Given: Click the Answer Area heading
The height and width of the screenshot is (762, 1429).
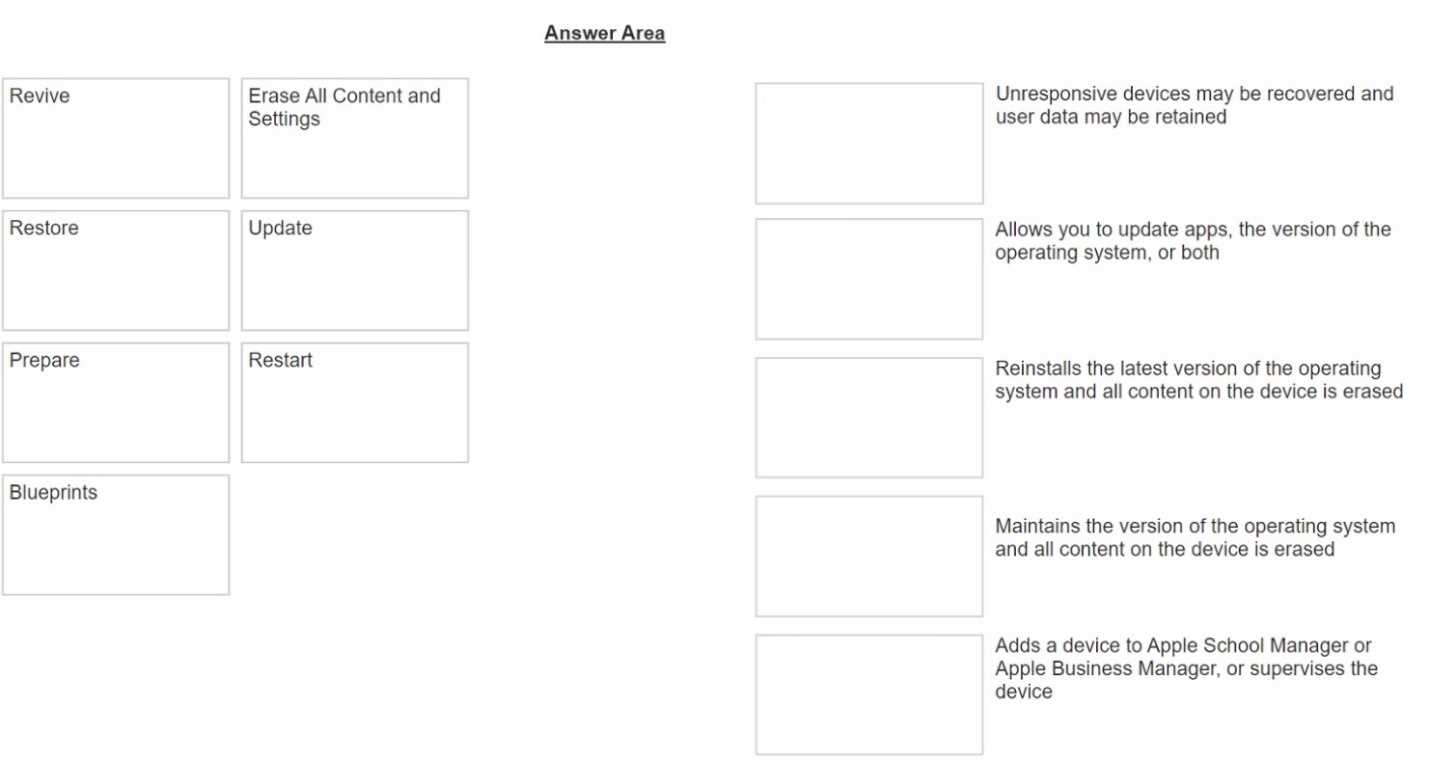Looking at the screenshot, I should coord(605,33).
